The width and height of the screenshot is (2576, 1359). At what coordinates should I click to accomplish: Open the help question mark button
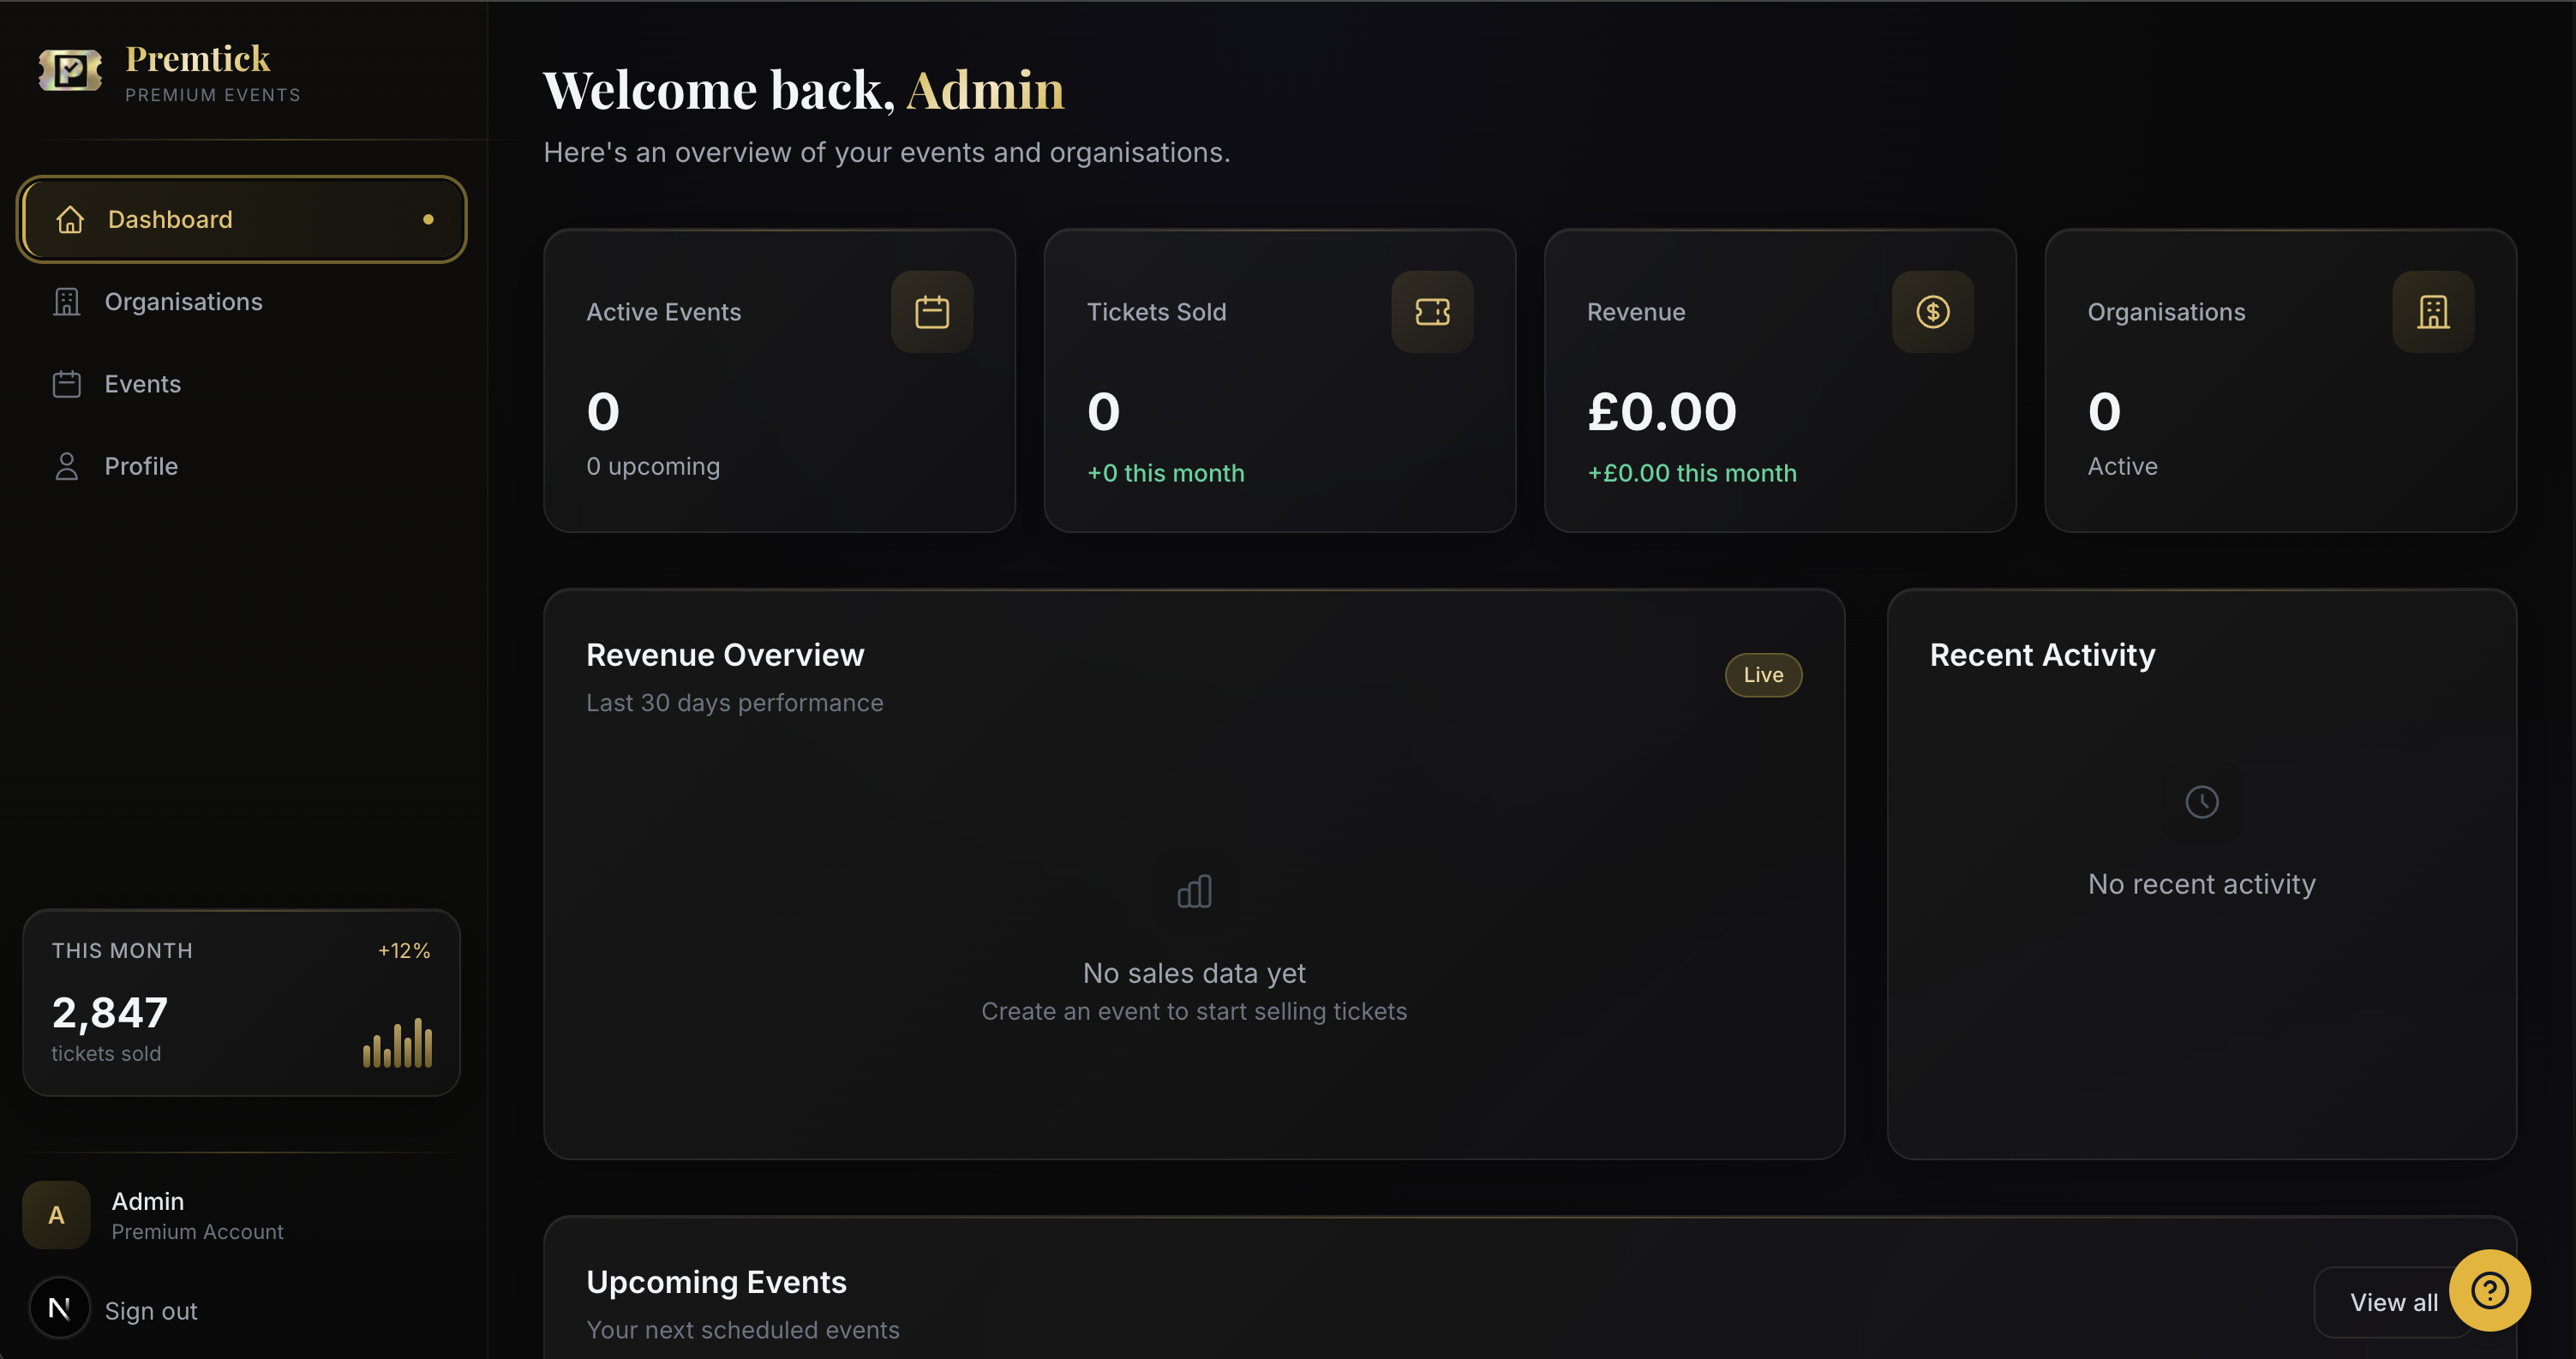pyautogui.click(x=2489, y=1290)
